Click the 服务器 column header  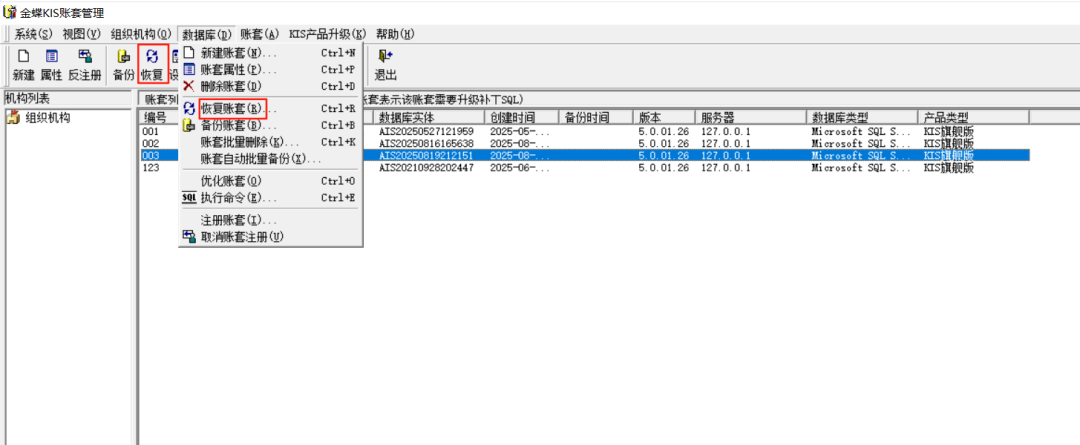click(751, 116)
